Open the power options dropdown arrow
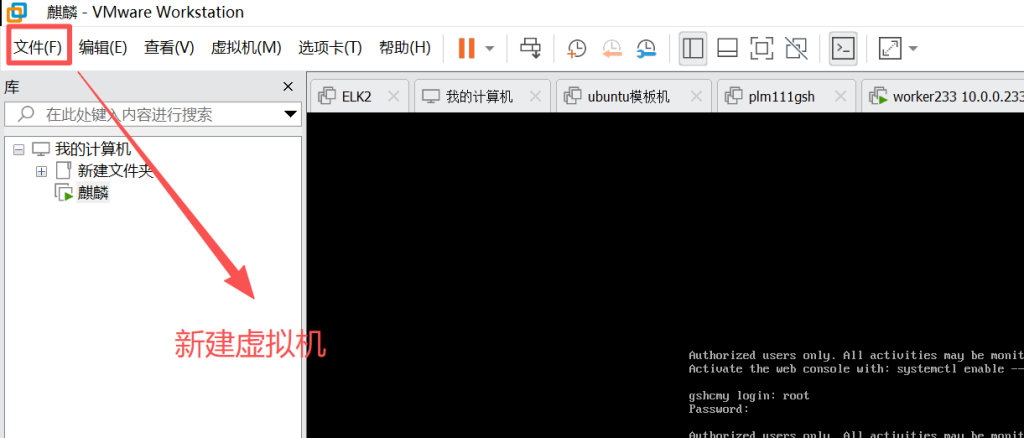This screenshot has height=438, width=1024. click(489, 48)
